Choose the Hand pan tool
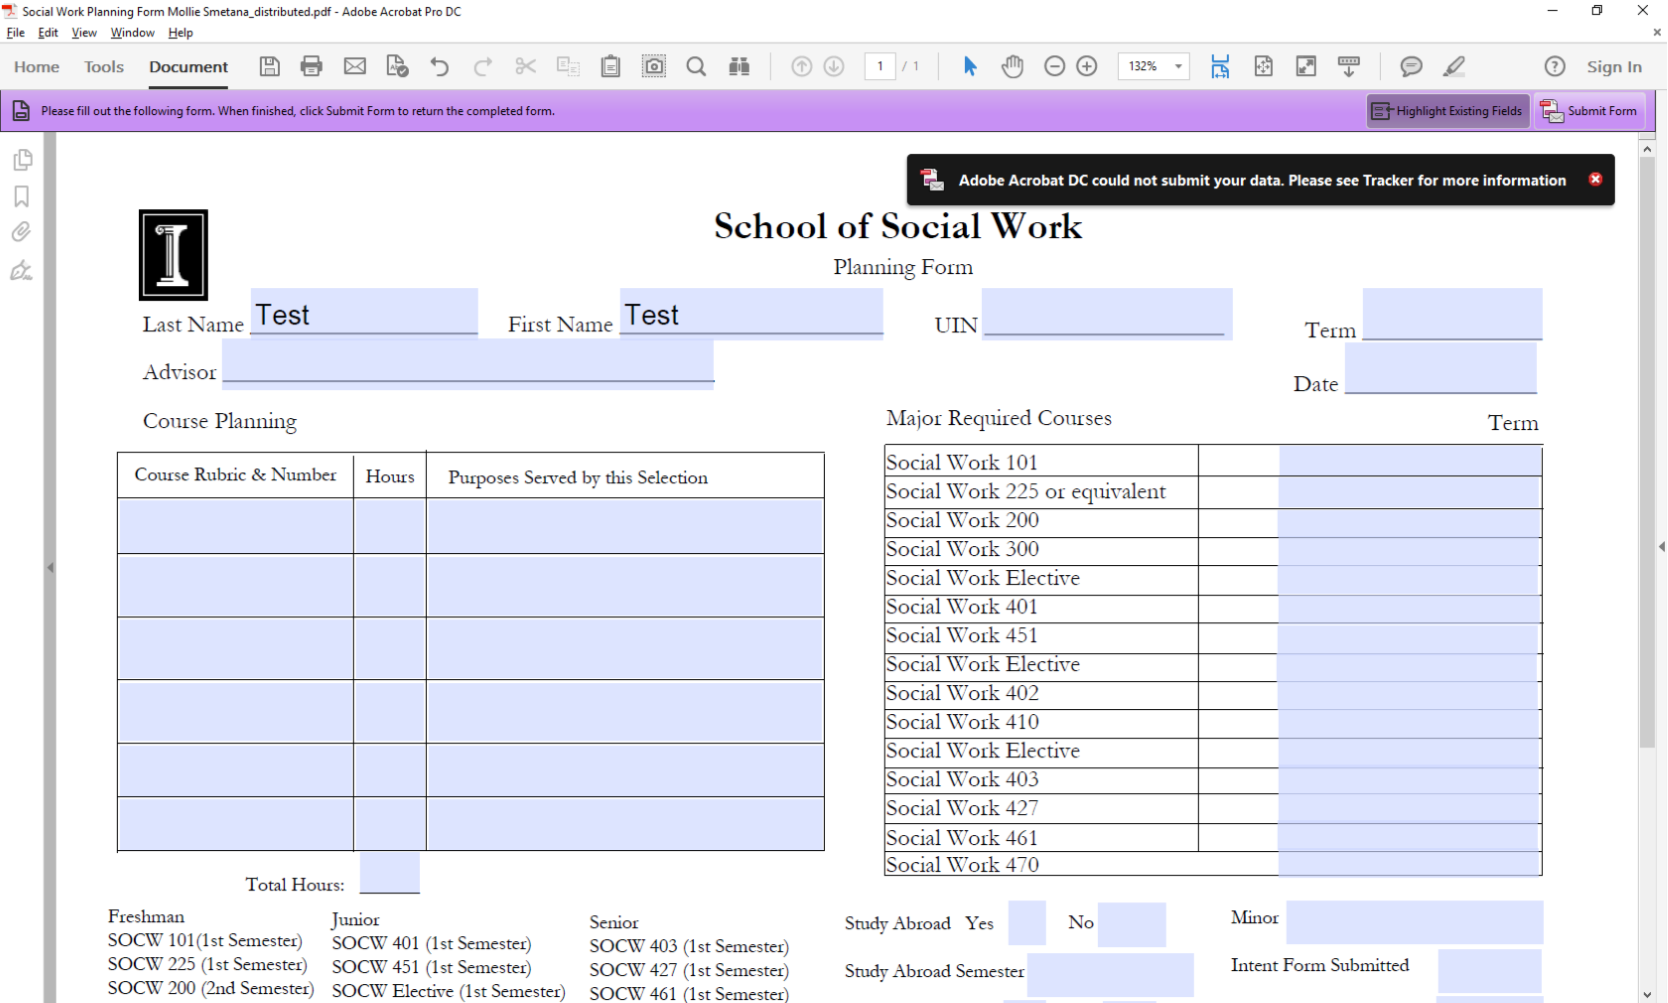Image resolution: width=1668 pixels, height=1003 pixels. point(1013,67)
